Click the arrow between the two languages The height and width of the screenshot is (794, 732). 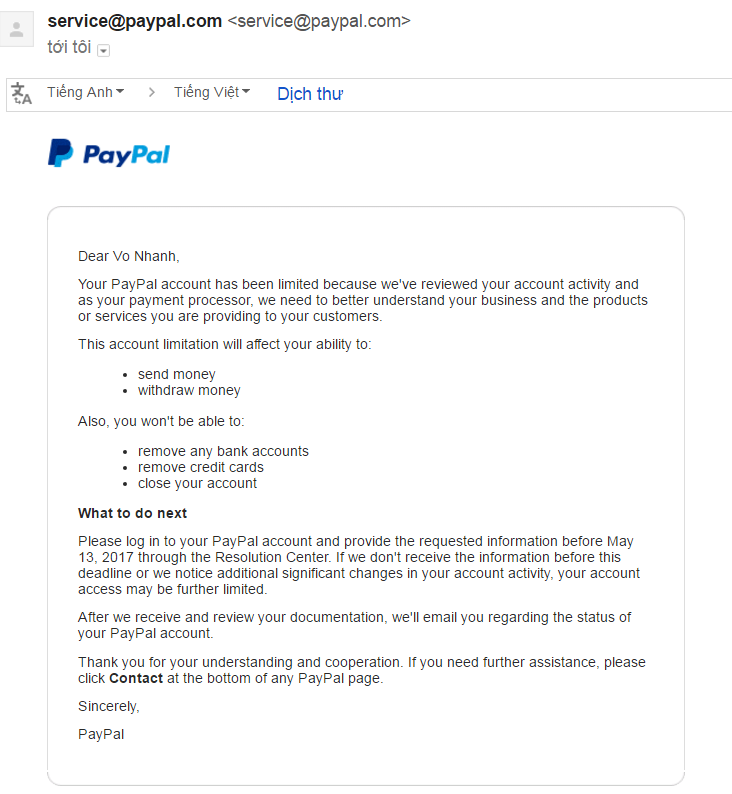tap(152, 92)
